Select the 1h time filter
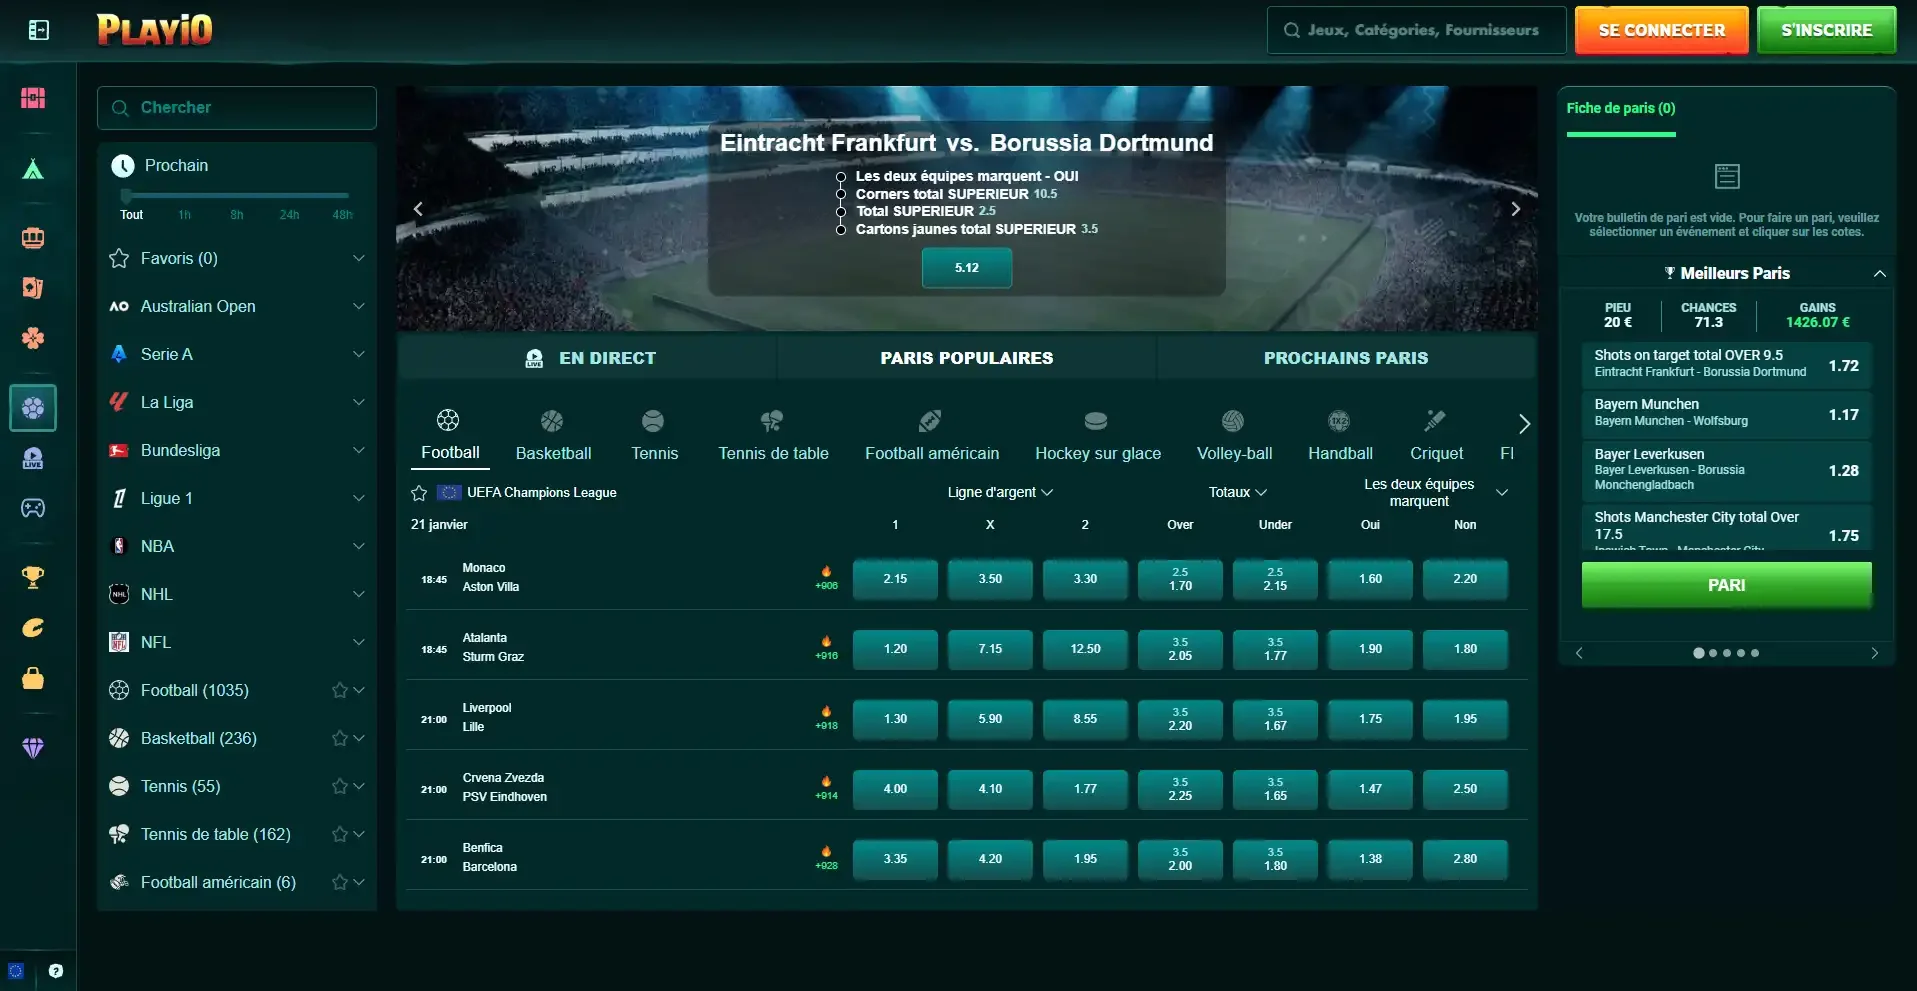This screenshot has width=1917, height=991. click(184, 215)
